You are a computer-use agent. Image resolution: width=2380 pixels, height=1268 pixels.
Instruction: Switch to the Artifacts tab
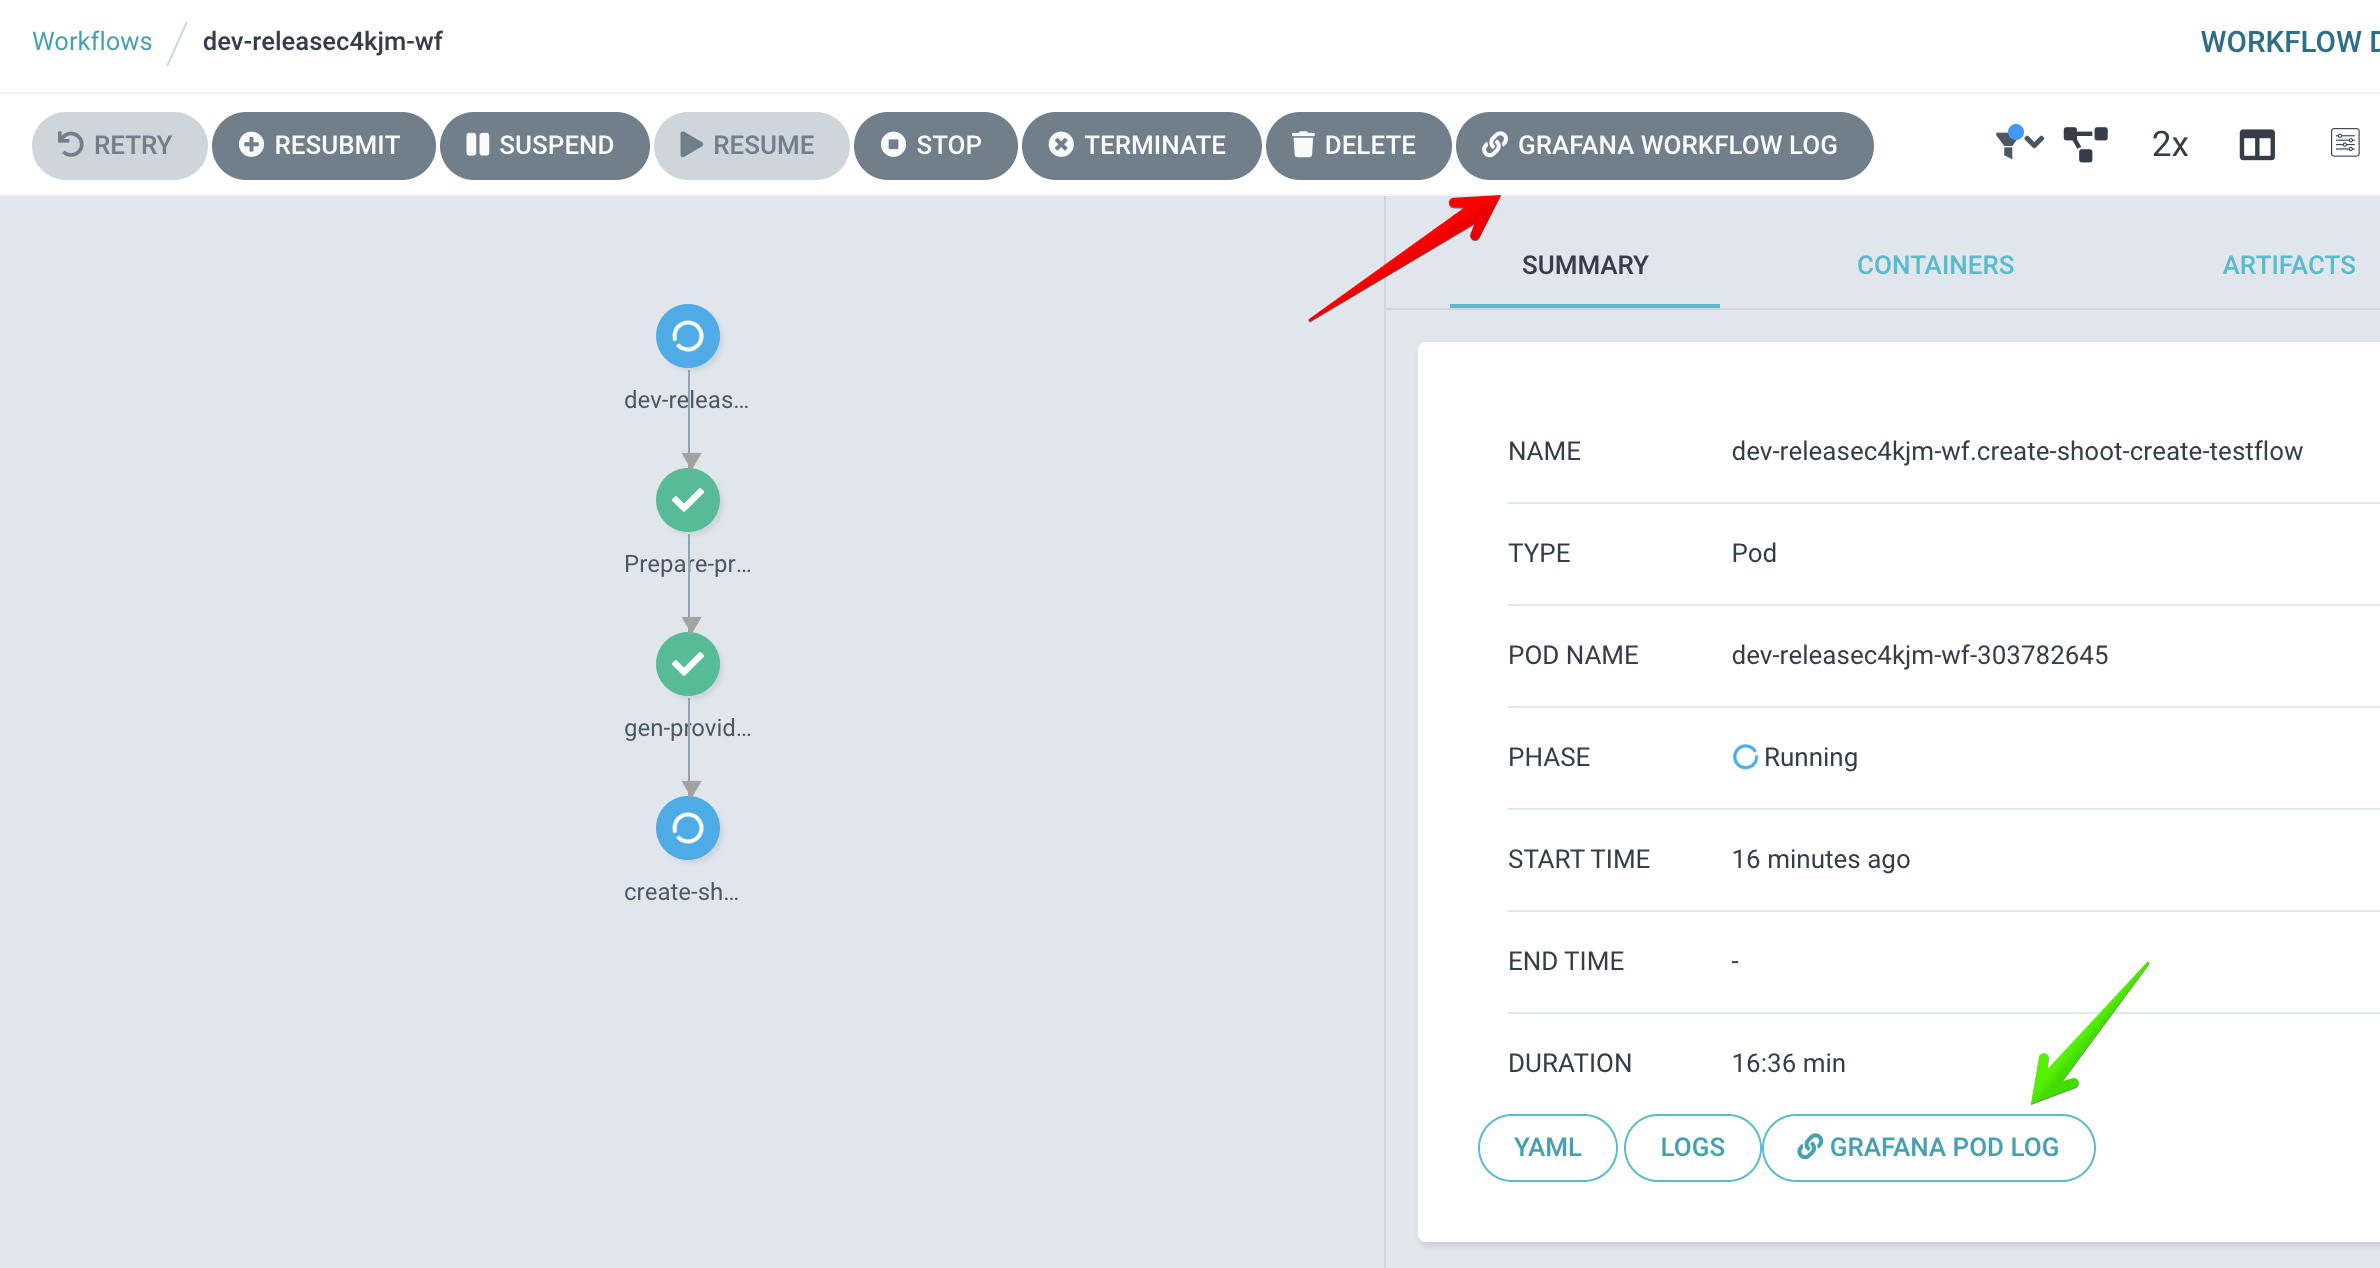2289,265
